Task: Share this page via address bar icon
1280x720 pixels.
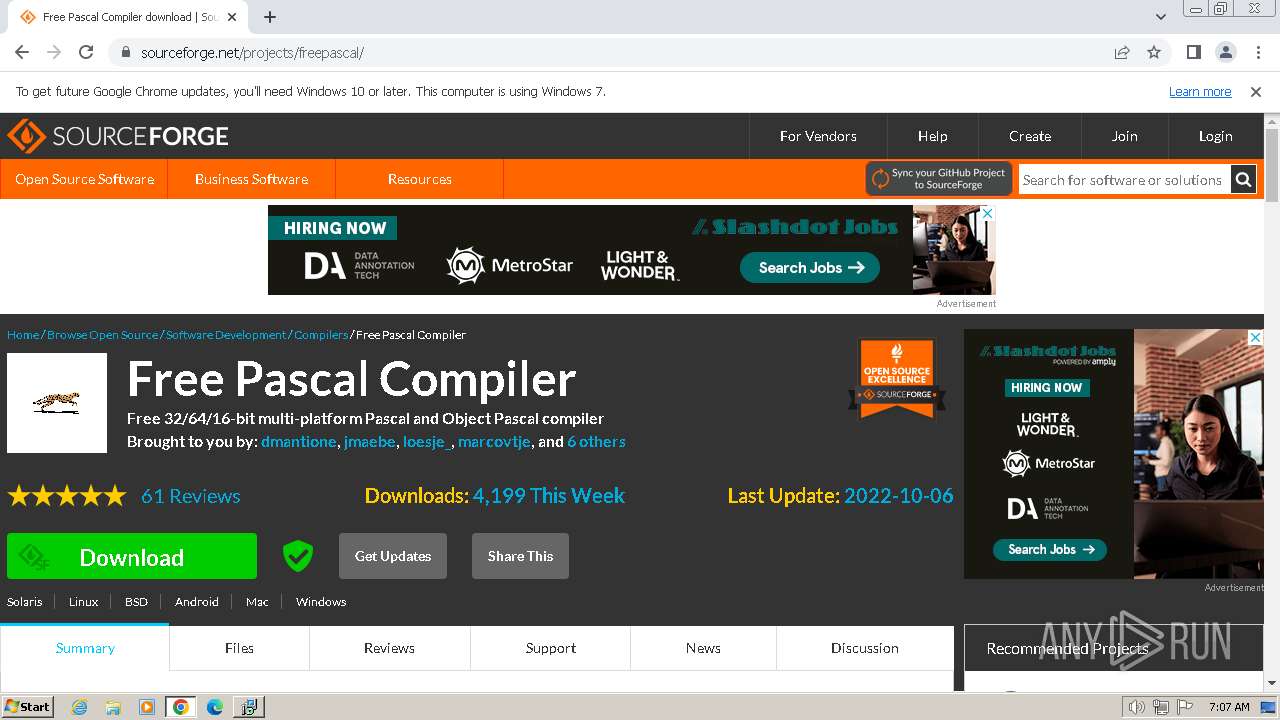Action: click(1122, 52)
